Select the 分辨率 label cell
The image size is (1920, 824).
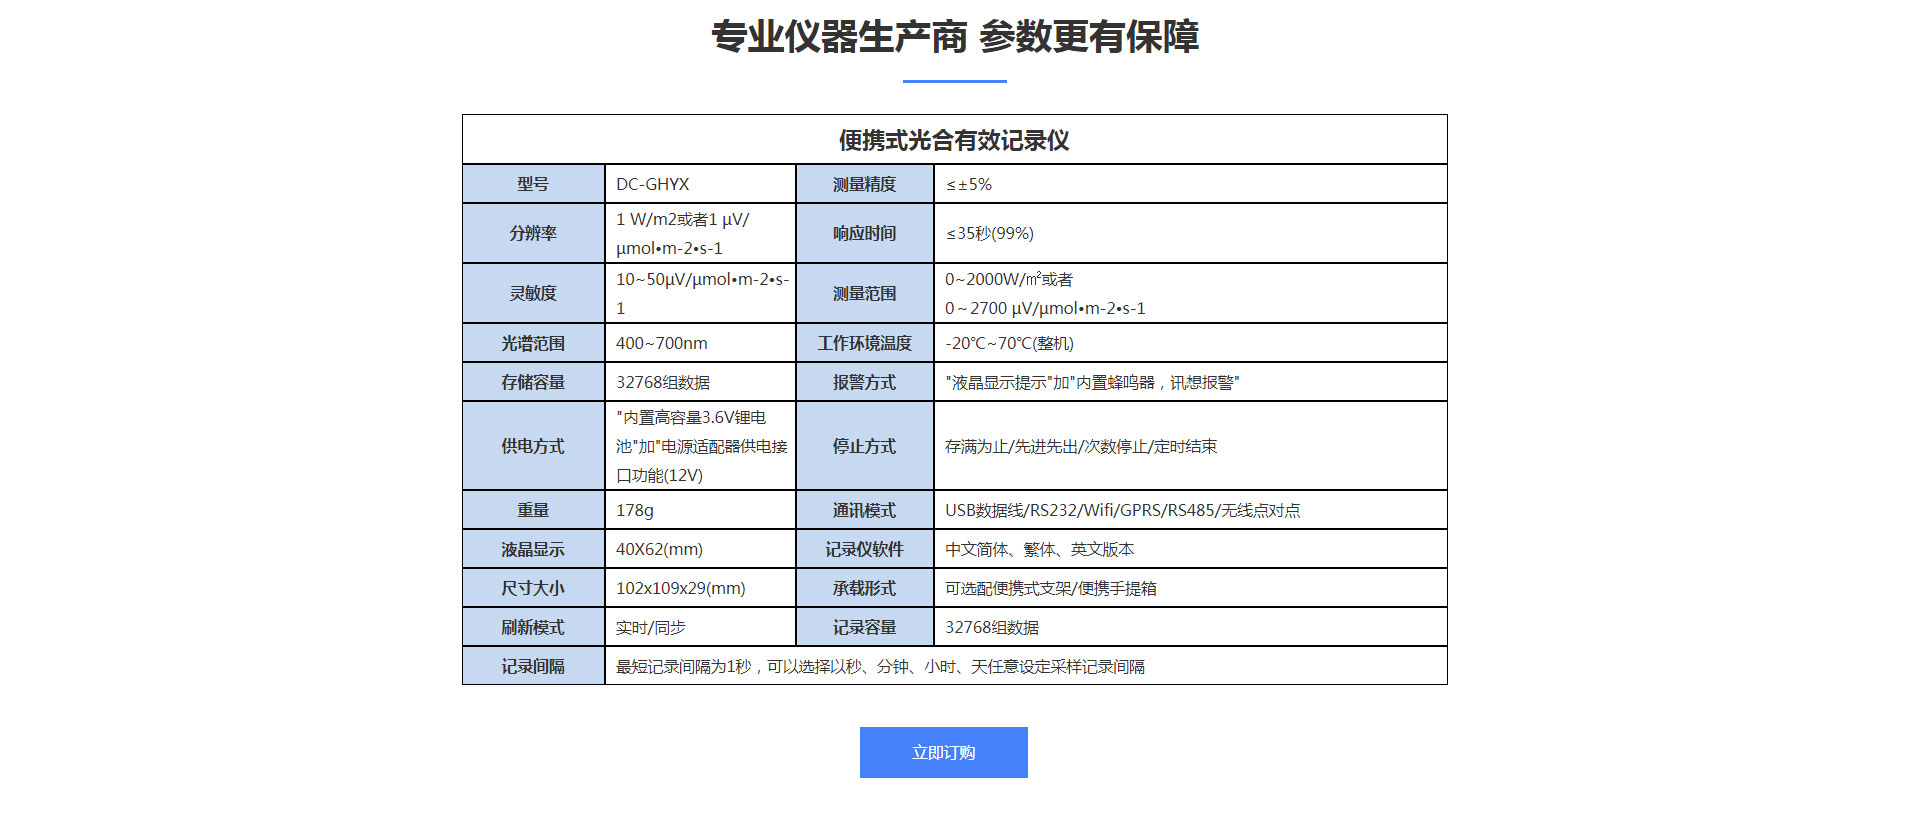pos(533,233)
